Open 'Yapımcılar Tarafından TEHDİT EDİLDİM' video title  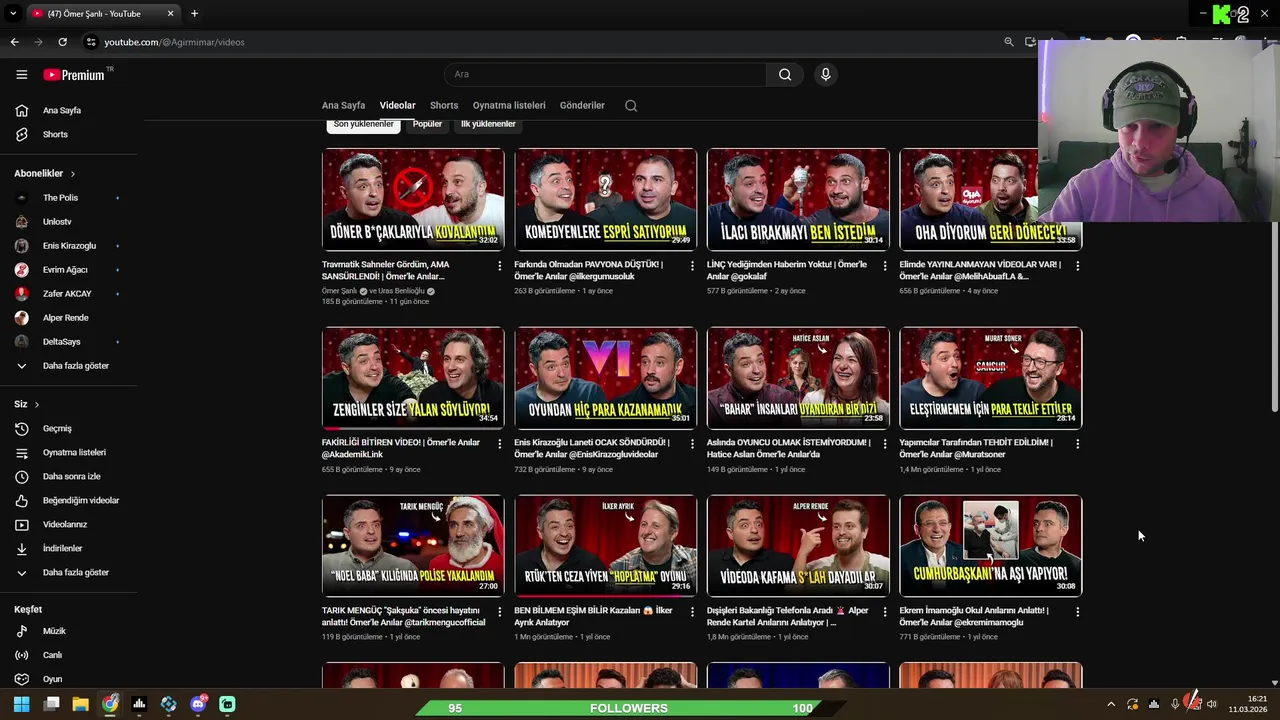click(976, 448)
